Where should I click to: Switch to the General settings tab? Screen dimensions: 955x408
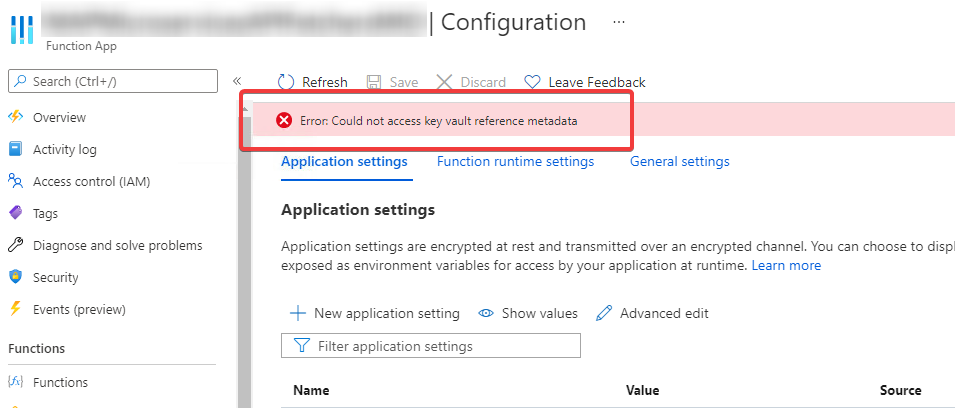coord(680,161)
